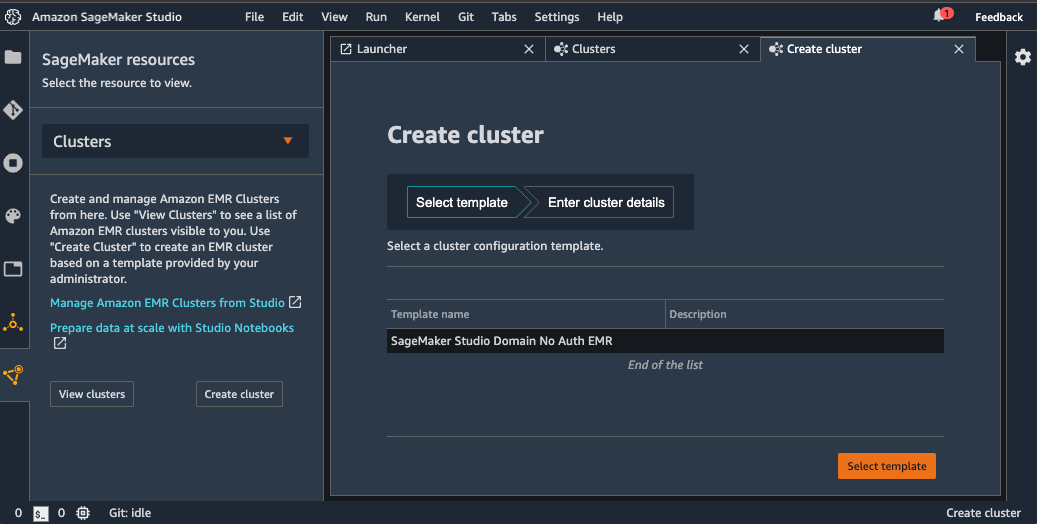Switch to the Launcher tab
1037x524 pixels.
tap(382, 49)
